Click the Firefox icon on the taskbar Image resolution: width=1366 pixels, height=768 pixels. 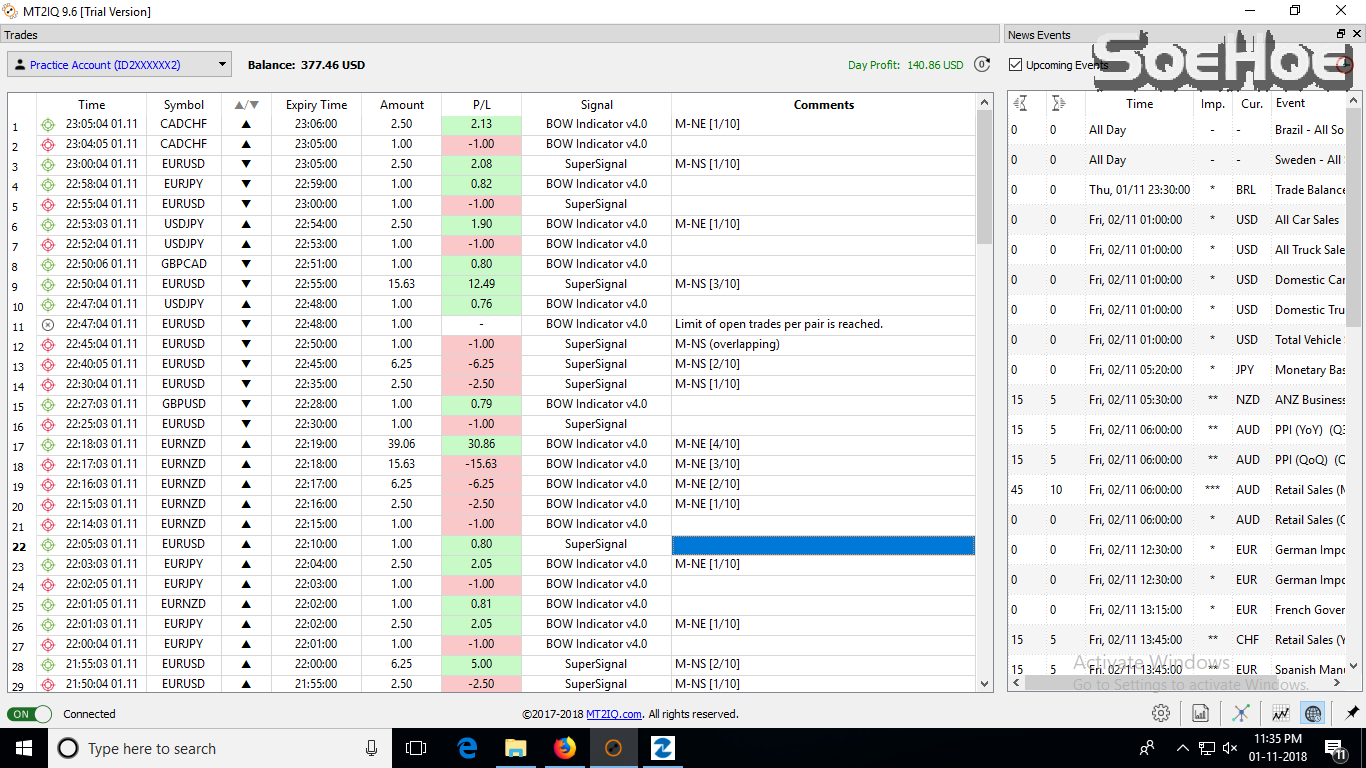coord(564,747)
